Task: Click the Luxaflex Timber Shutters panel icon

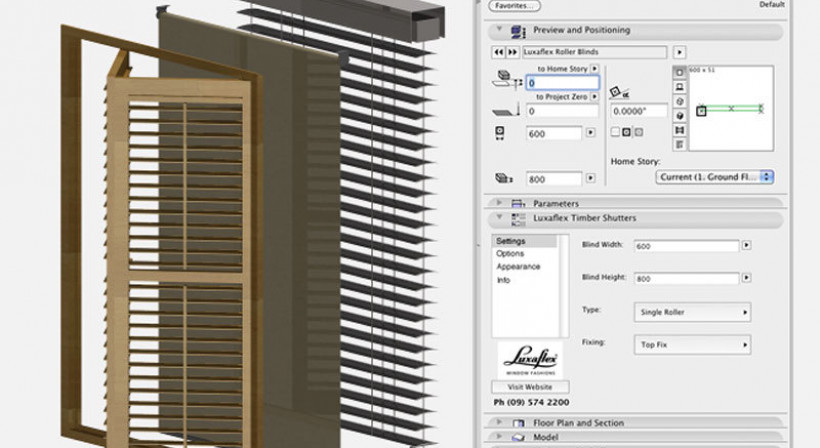Action: (518, 219)
